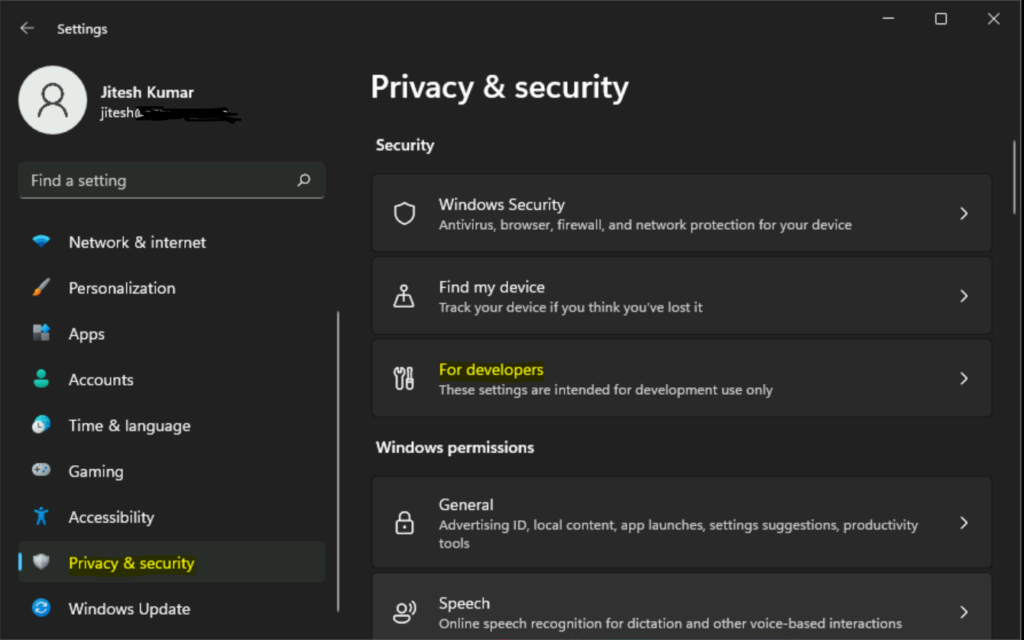
Task: Click the back arrow navigation button
Action: 26,28
